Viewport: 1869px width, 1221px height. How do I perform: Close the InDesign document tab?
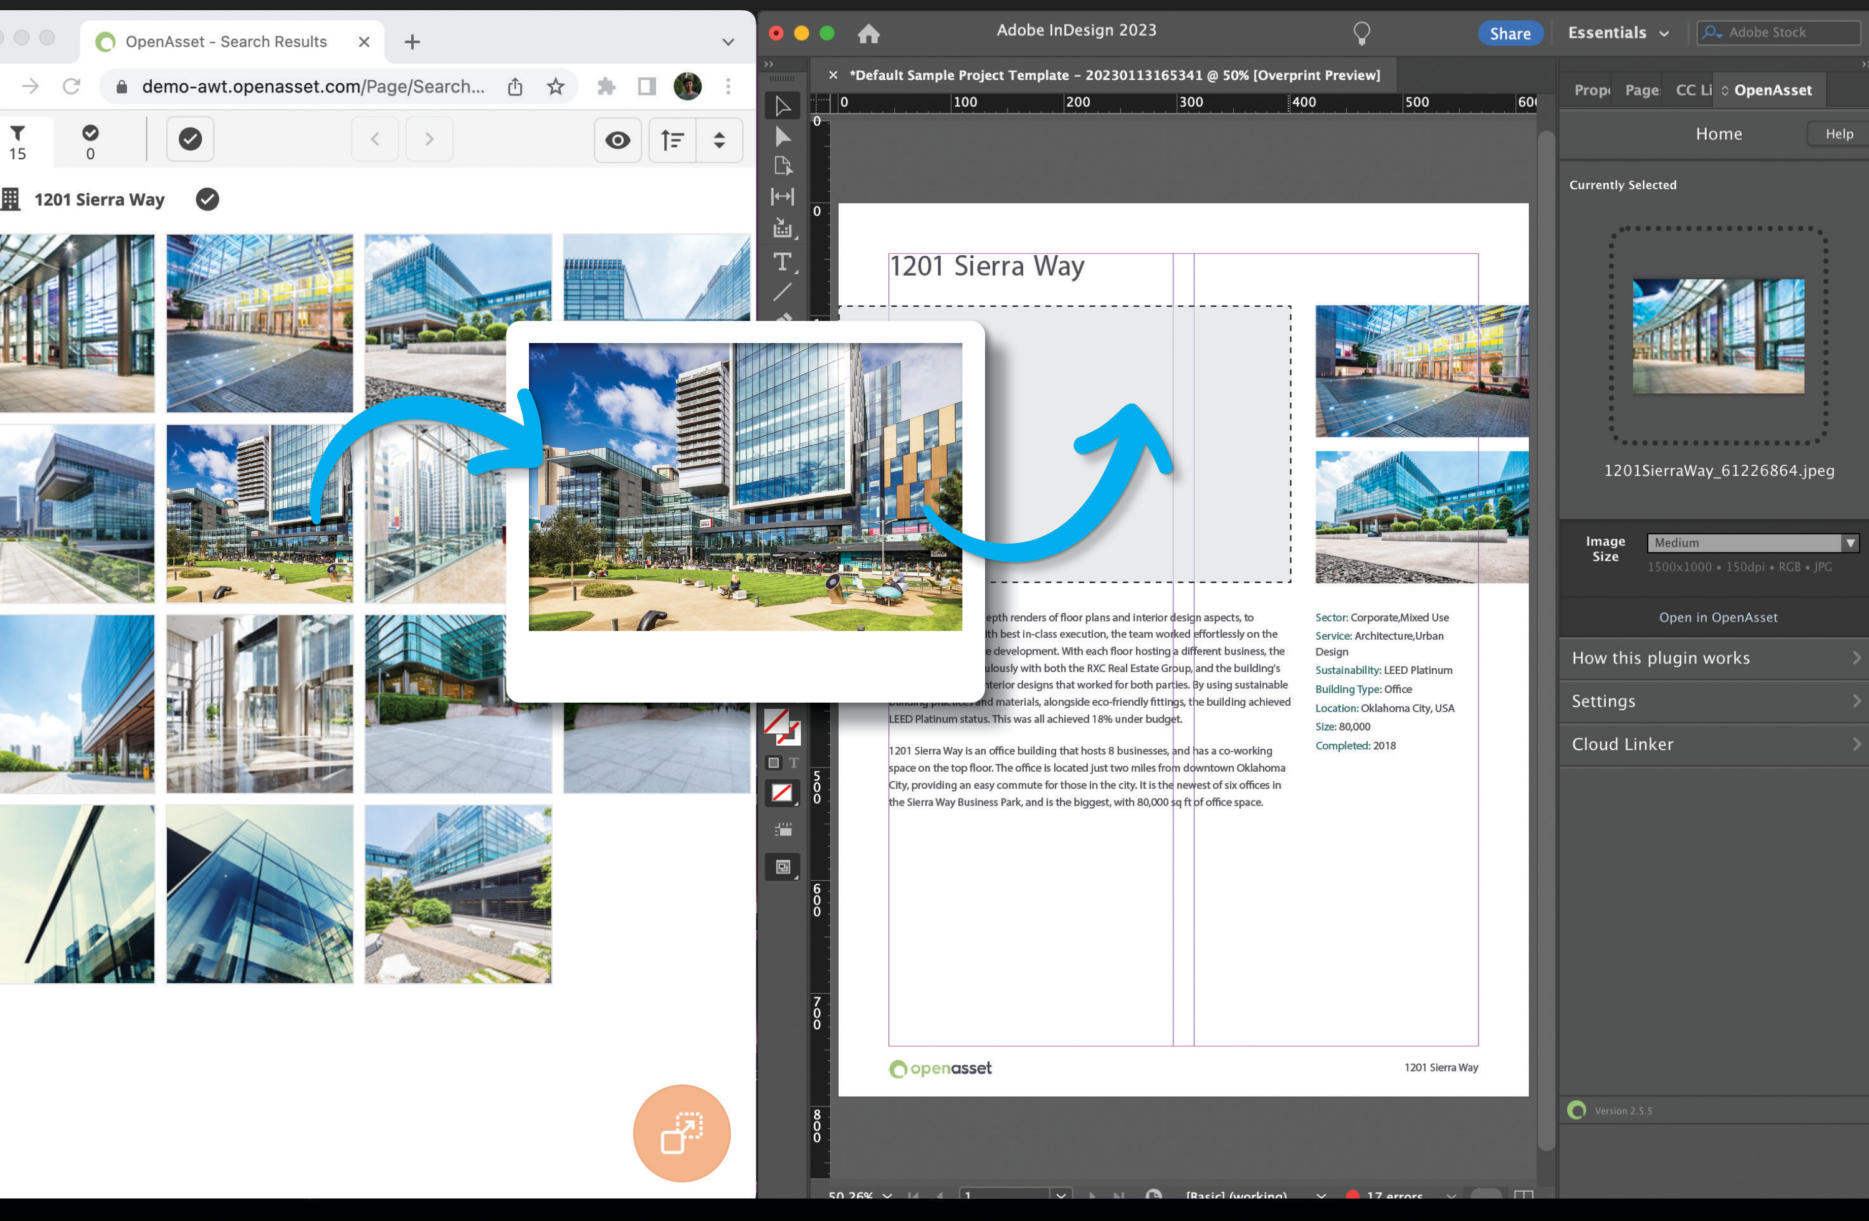click(833, 75)
